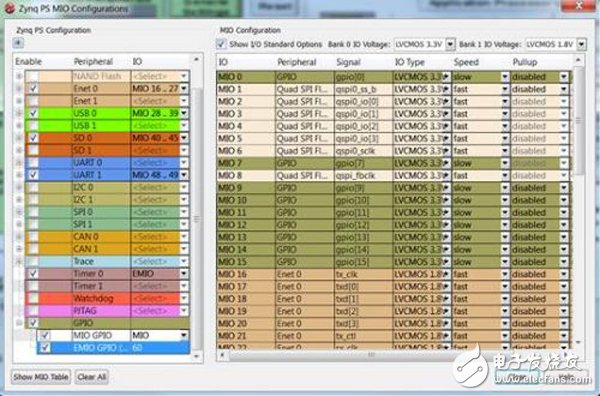Image resolution: width=600 pixels, height=396 pixels.
Task: Expand the SD 0 peripheral node
Action: (19, 138)
